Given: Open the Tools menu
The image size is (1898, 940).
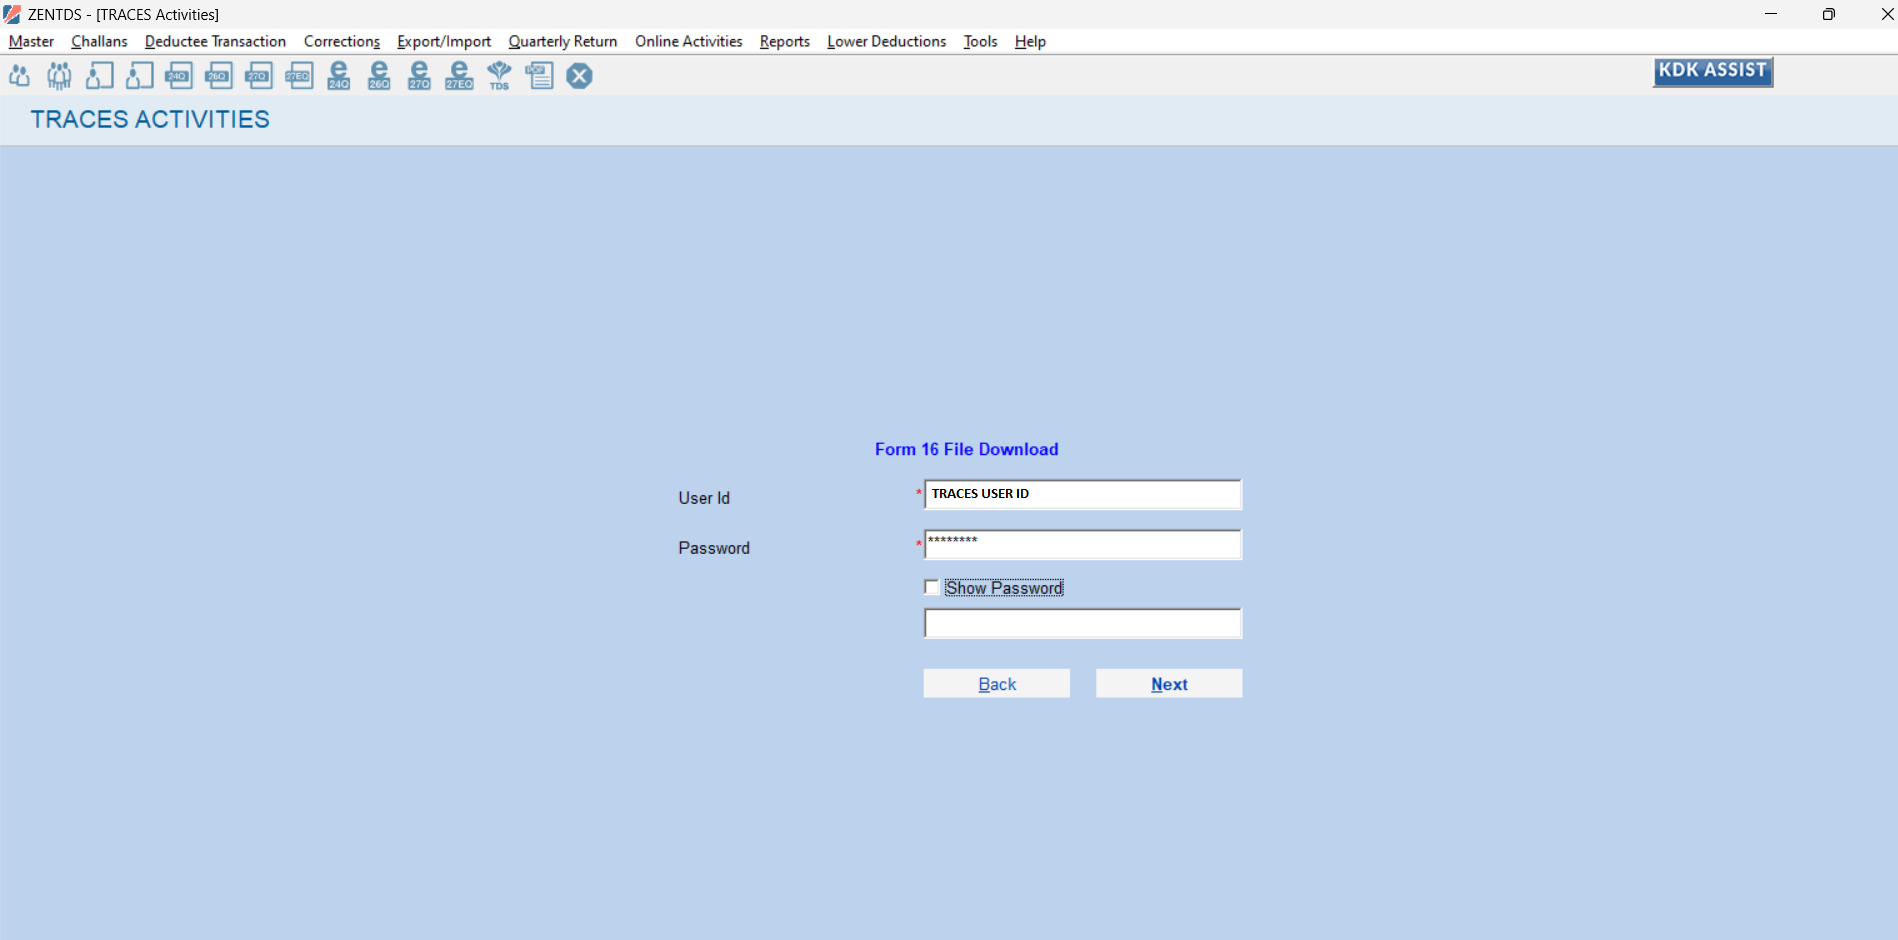Looking at the screenshot, I should (980, 41).
